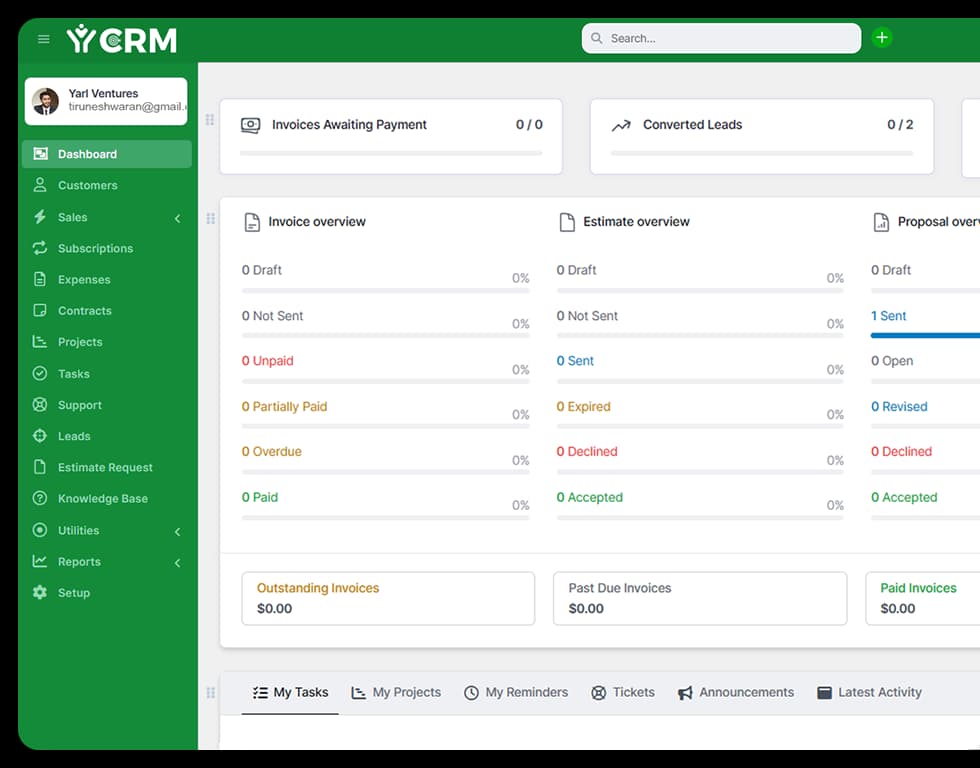The height and width of the screenshot is (768, 980).
Task: Click the 0 Expired estimates link
Action: tap(584, 407)
